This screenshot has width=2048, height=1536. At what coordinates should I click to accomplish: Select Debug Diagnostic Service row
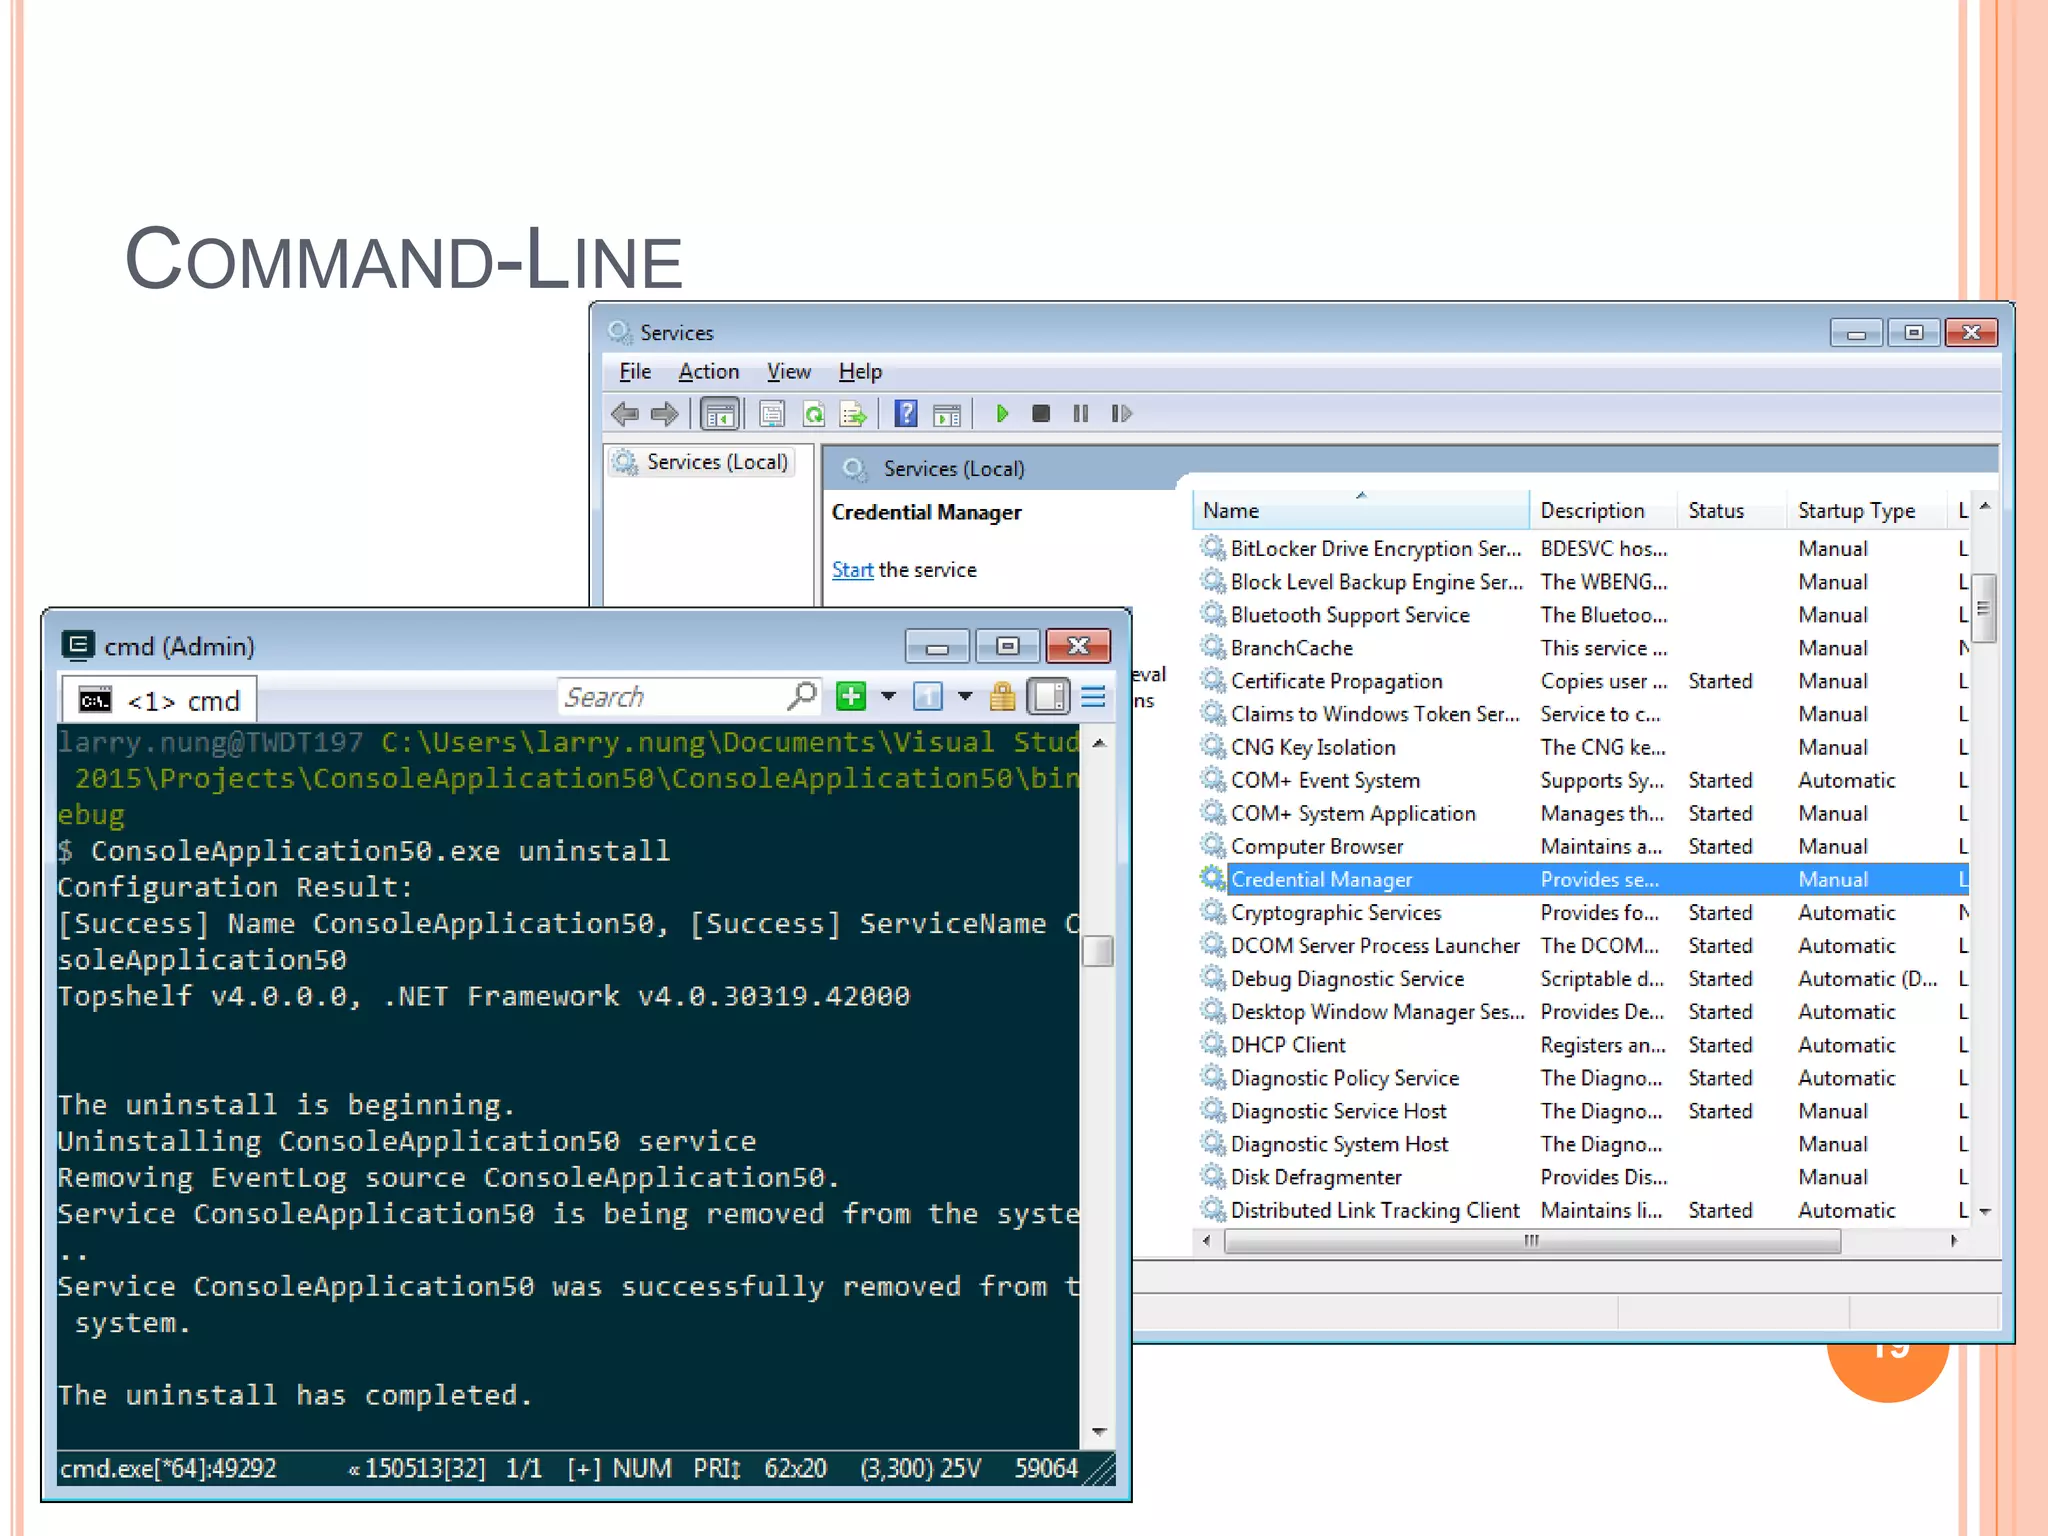click(x=1584, y=978)
